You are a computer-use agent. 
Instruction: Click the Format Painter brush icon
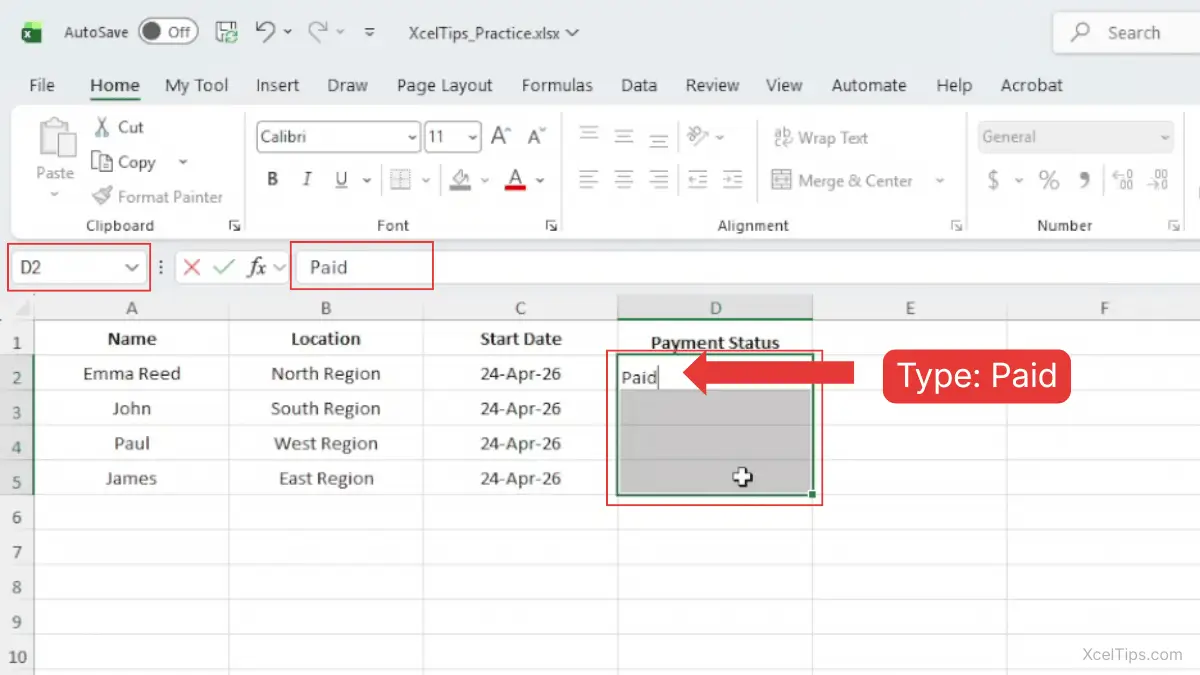coord(101,196)
